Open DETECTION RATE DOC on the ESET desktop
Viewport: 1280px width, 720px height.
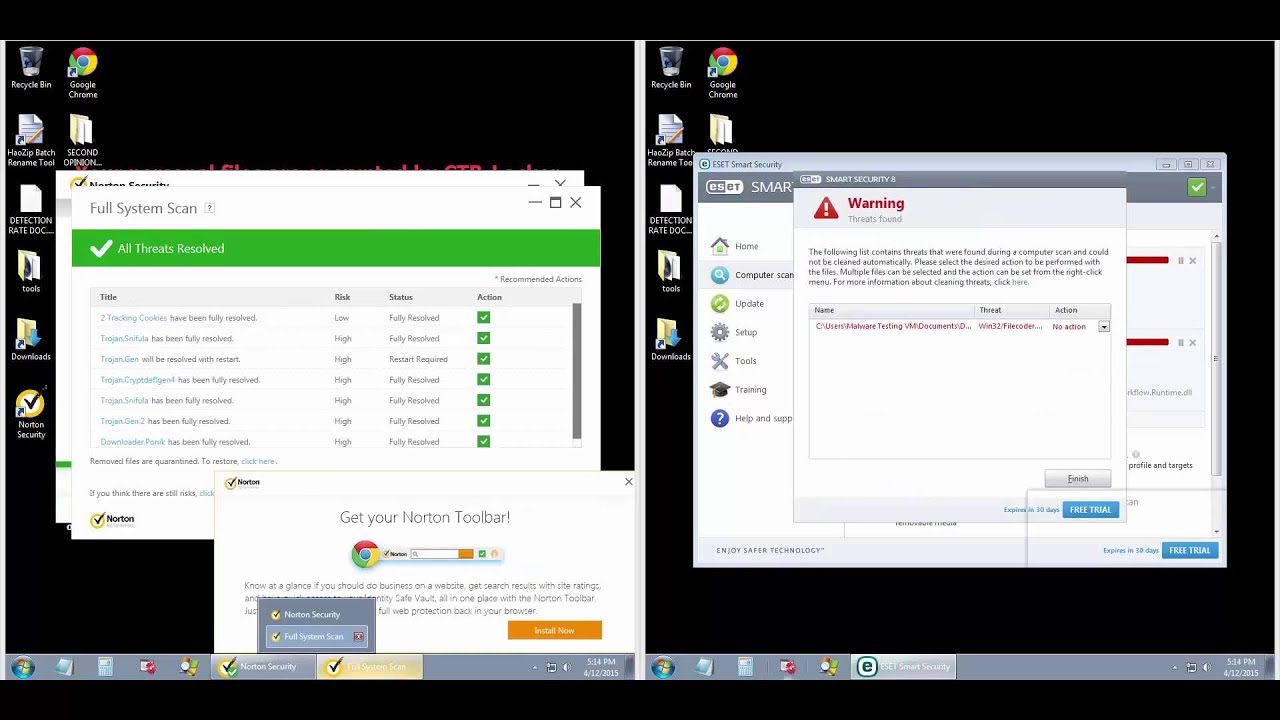pos(671,210)
